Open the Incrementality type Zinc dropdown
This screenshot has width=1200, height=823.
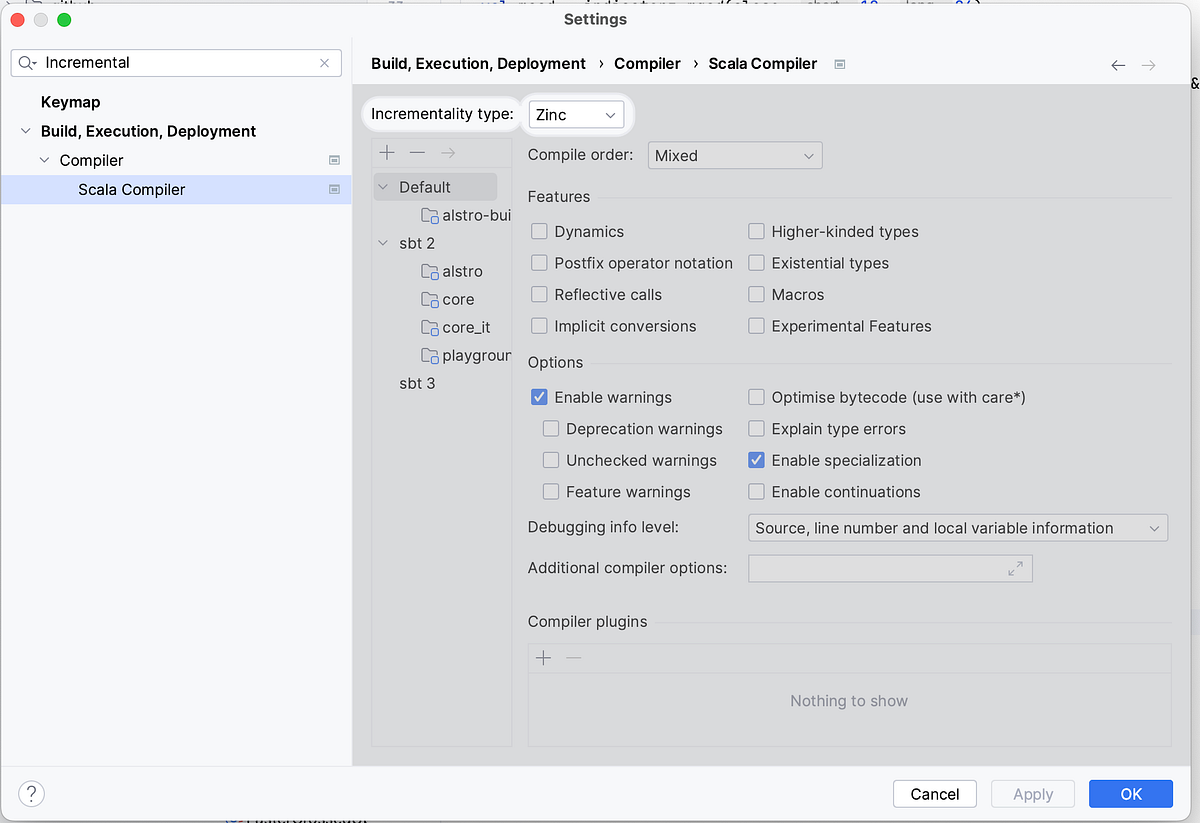point(577,115)
